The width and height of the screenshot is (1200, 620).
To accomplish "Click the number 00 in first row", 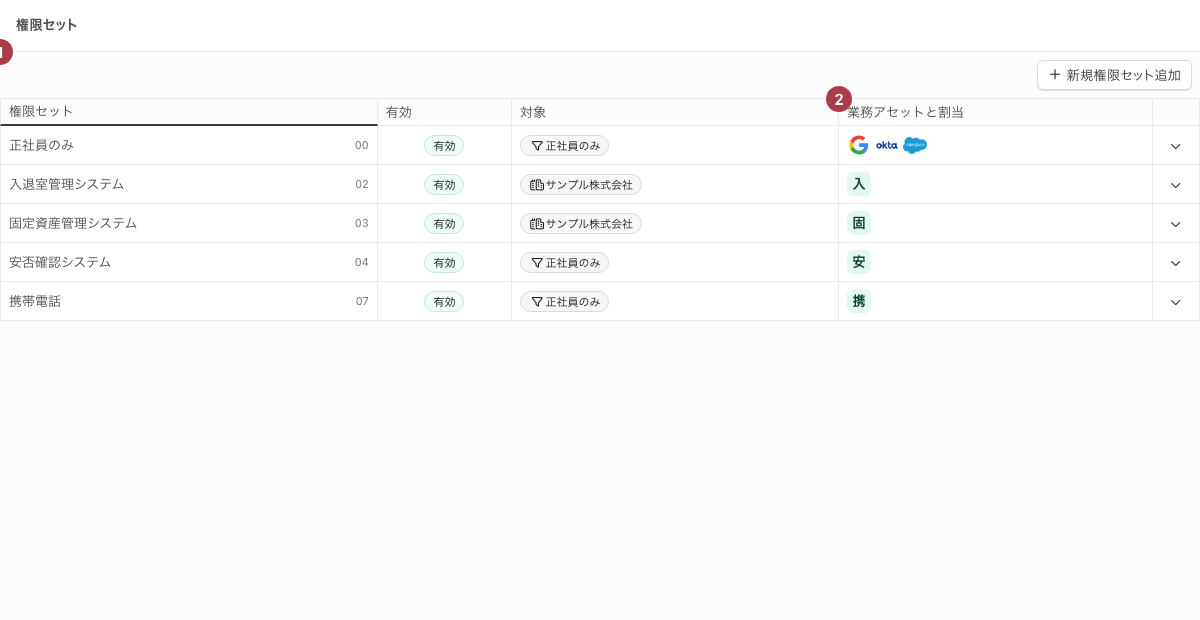I will click(362, 145).
